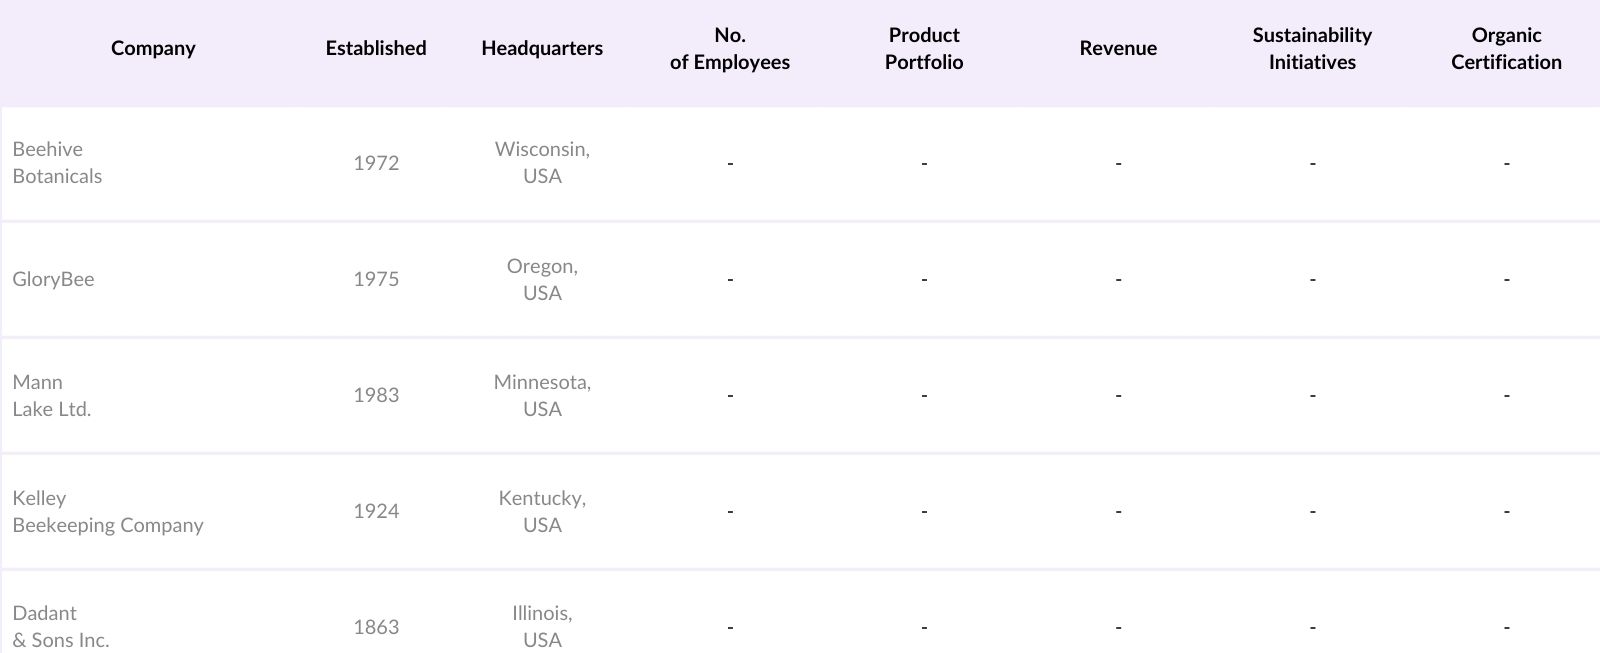Select the Wisconsin, USA headquarters cell
The image size is (1600, 653).
(x=542, y=163)
